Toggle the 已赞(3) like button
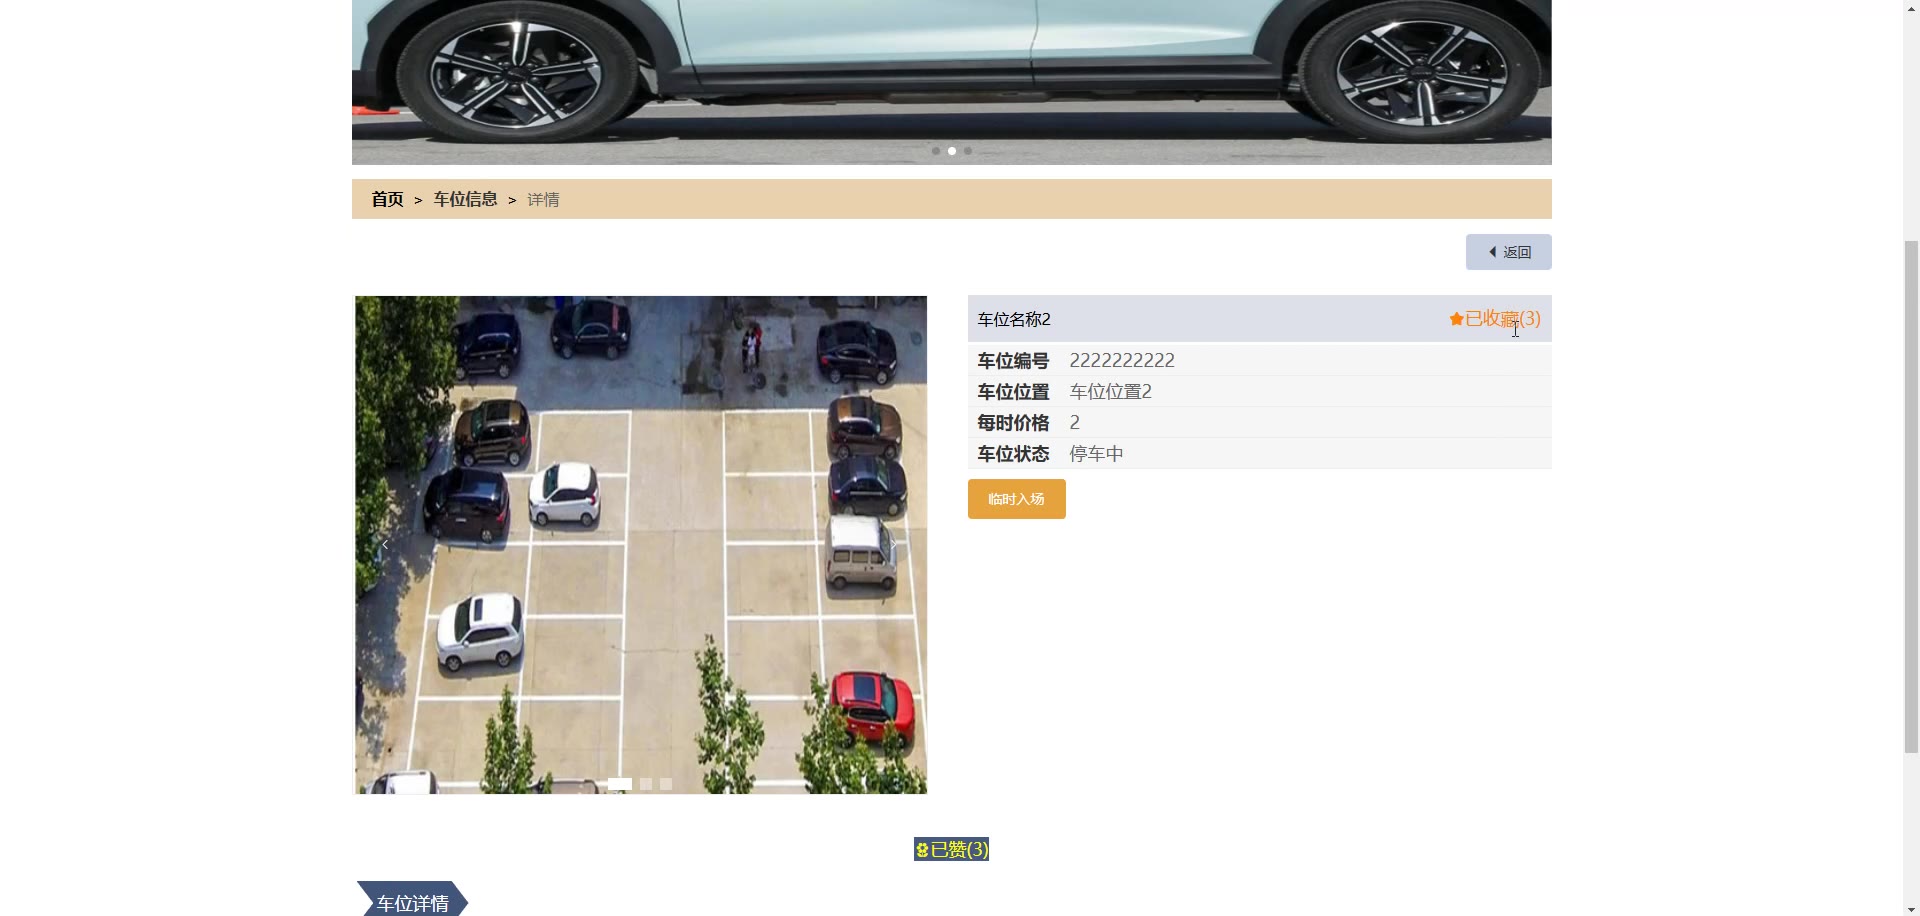Screen dimensions: 1920x916 951,849
